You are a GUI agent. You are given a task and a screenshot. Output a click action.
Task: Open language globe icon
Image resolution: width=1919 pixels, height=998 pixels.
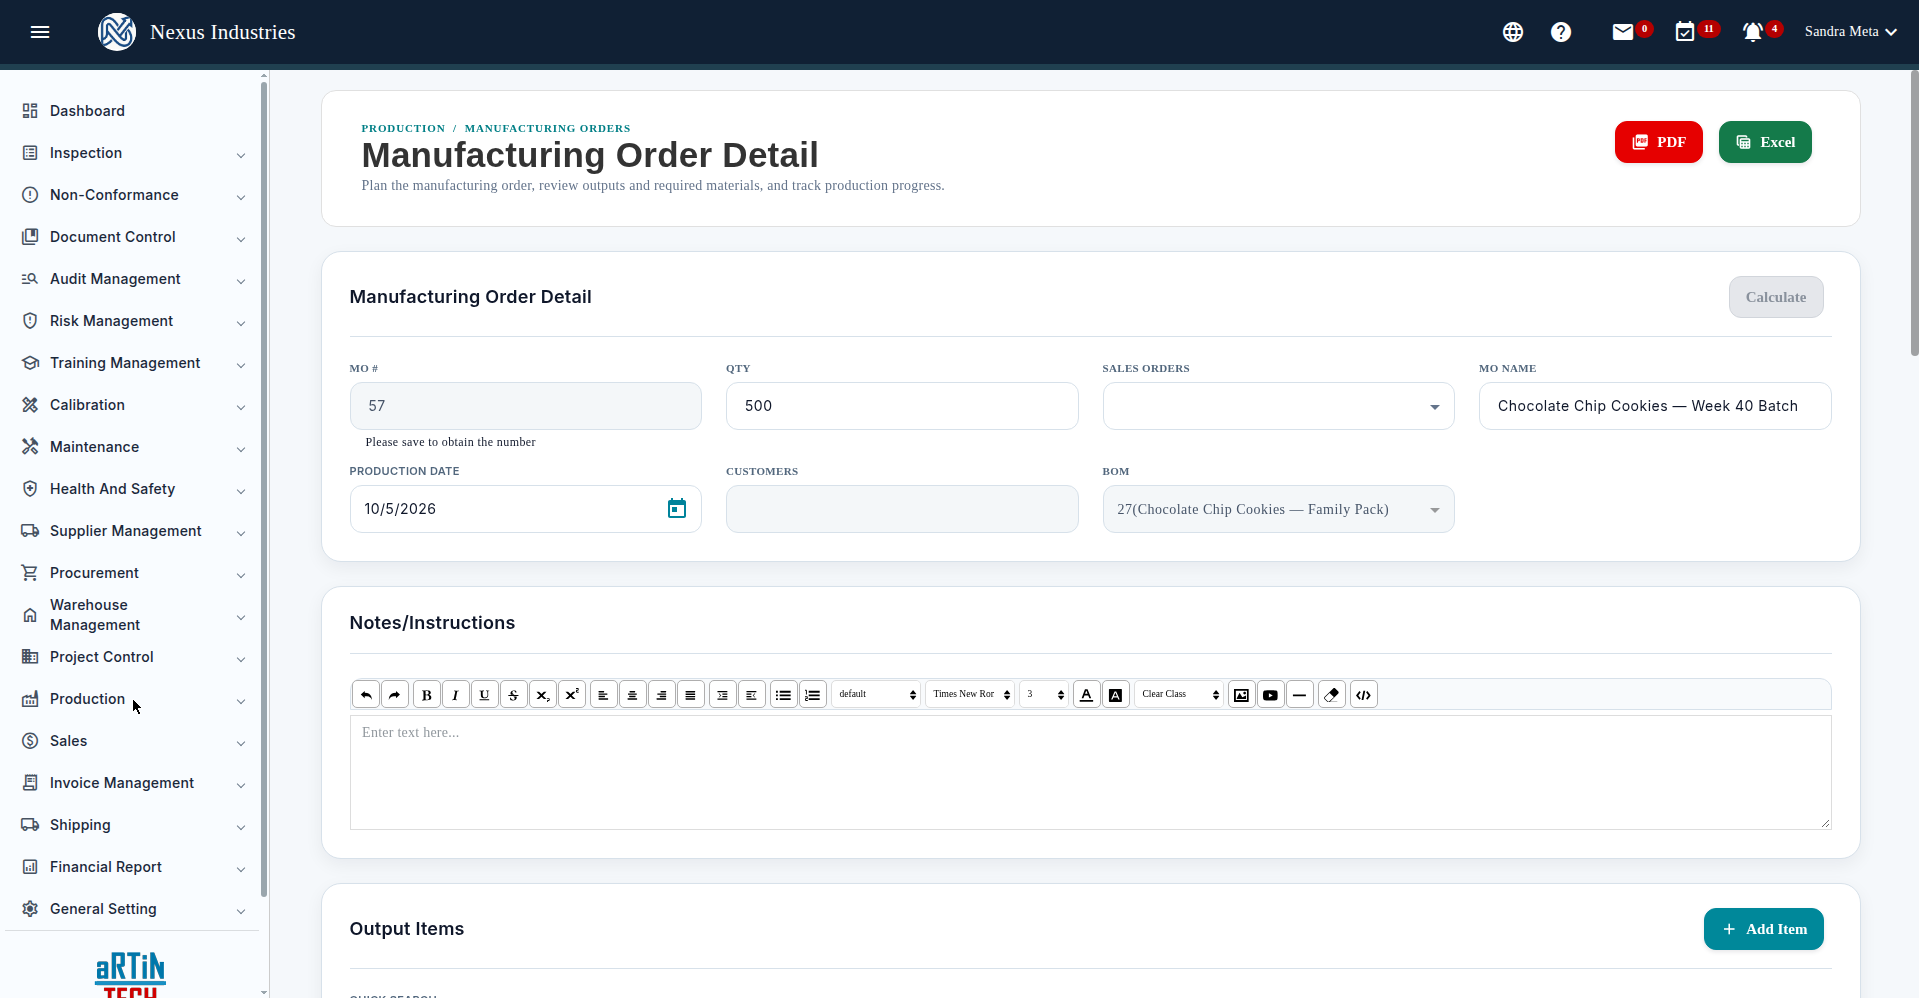pyautogui.click(x=1513, y=32)
